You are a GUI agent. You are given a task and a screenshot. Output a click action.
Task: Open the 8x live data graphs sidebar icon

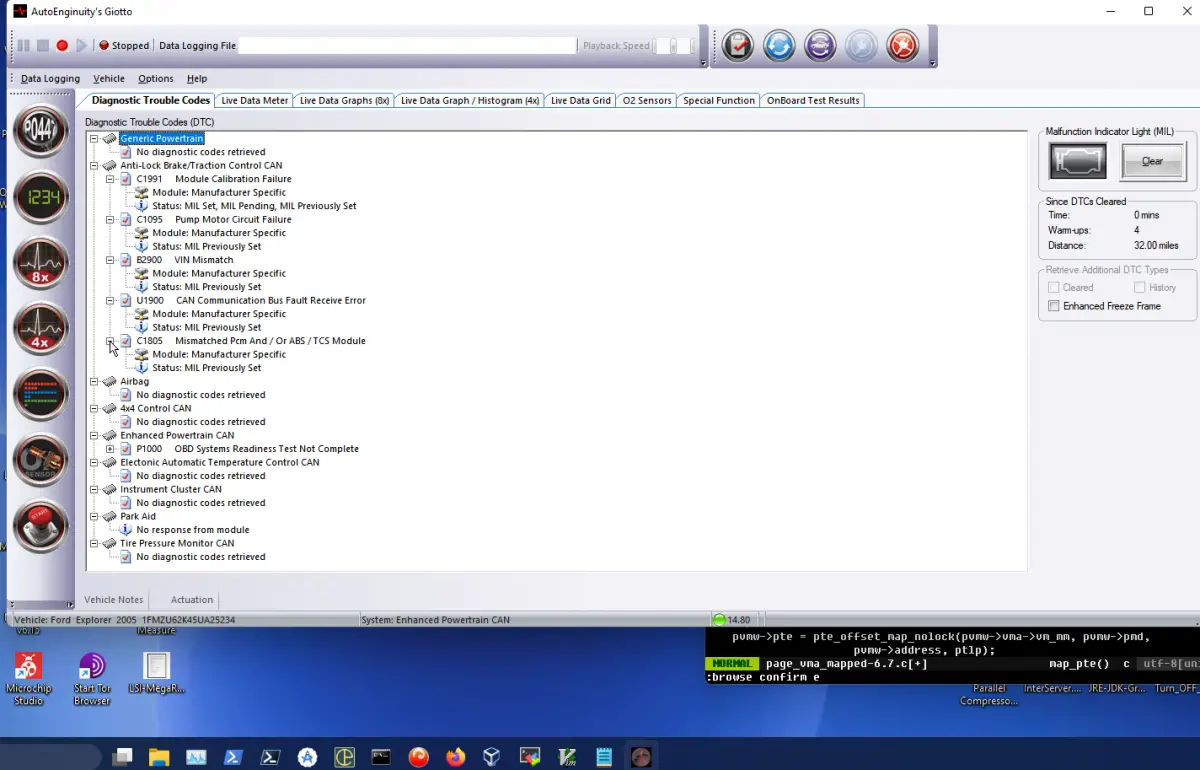41,264
